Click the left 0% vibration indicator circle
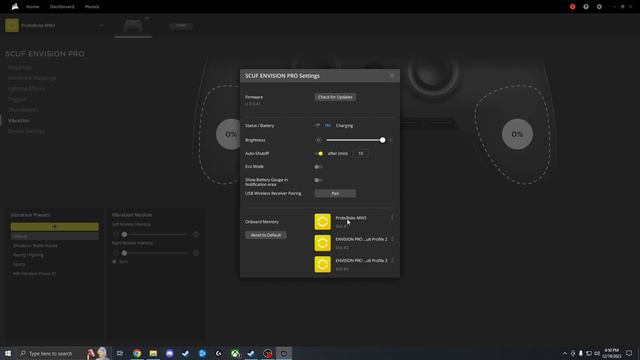Screen dimensions: 640x360 [x=231, y=134]
